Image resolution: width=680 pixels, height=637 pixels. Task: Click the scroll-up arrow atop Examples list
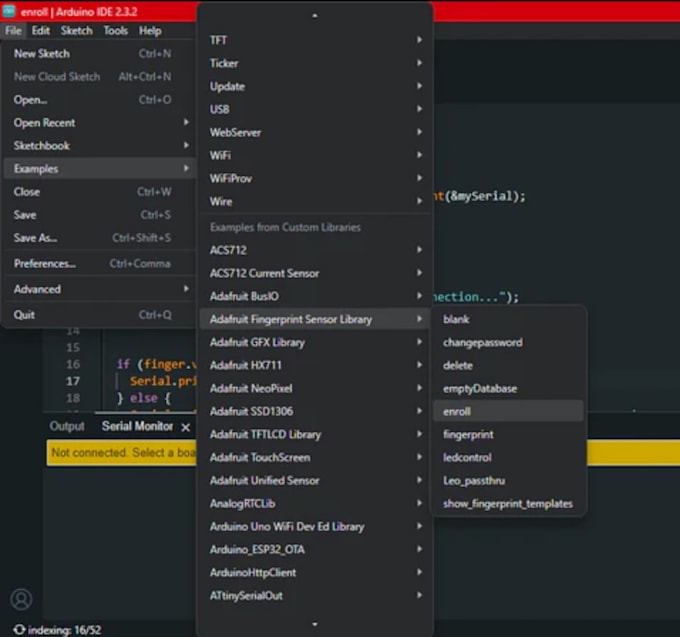tap(315, 16)
